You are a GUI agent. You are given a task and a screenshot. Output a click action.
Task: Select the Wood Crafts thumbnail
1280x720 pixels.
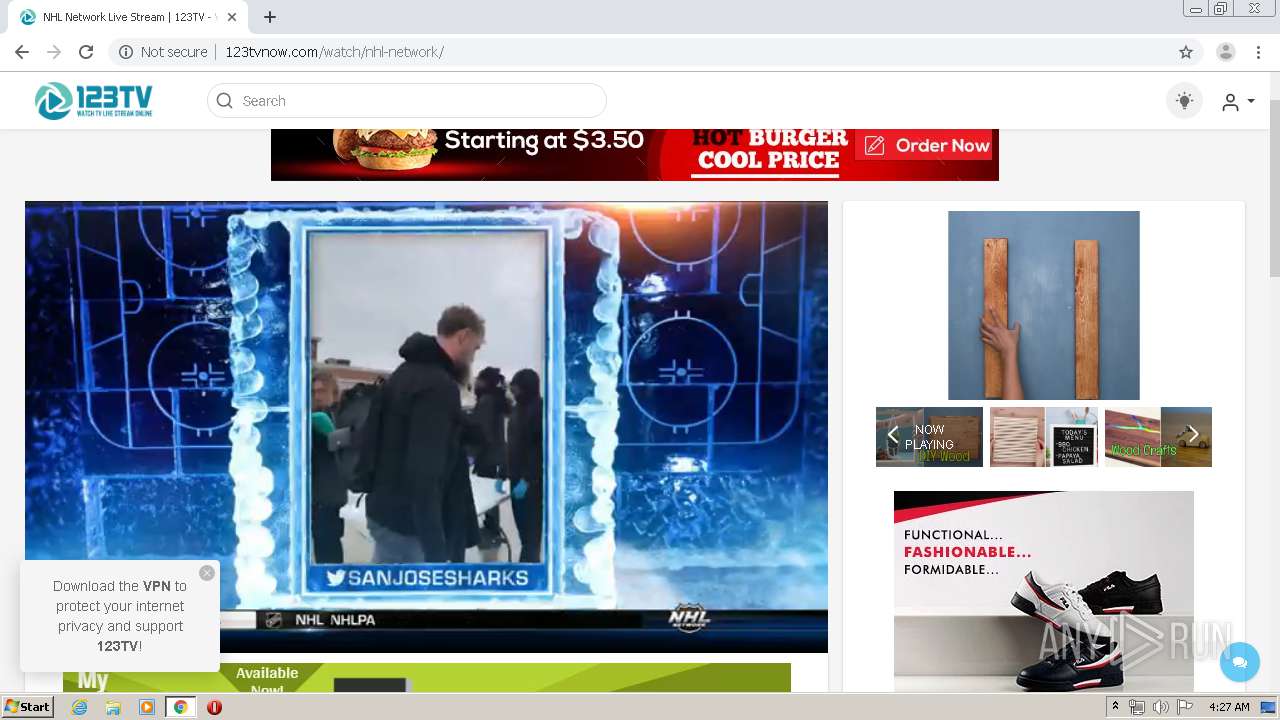tap(1158, 437)
